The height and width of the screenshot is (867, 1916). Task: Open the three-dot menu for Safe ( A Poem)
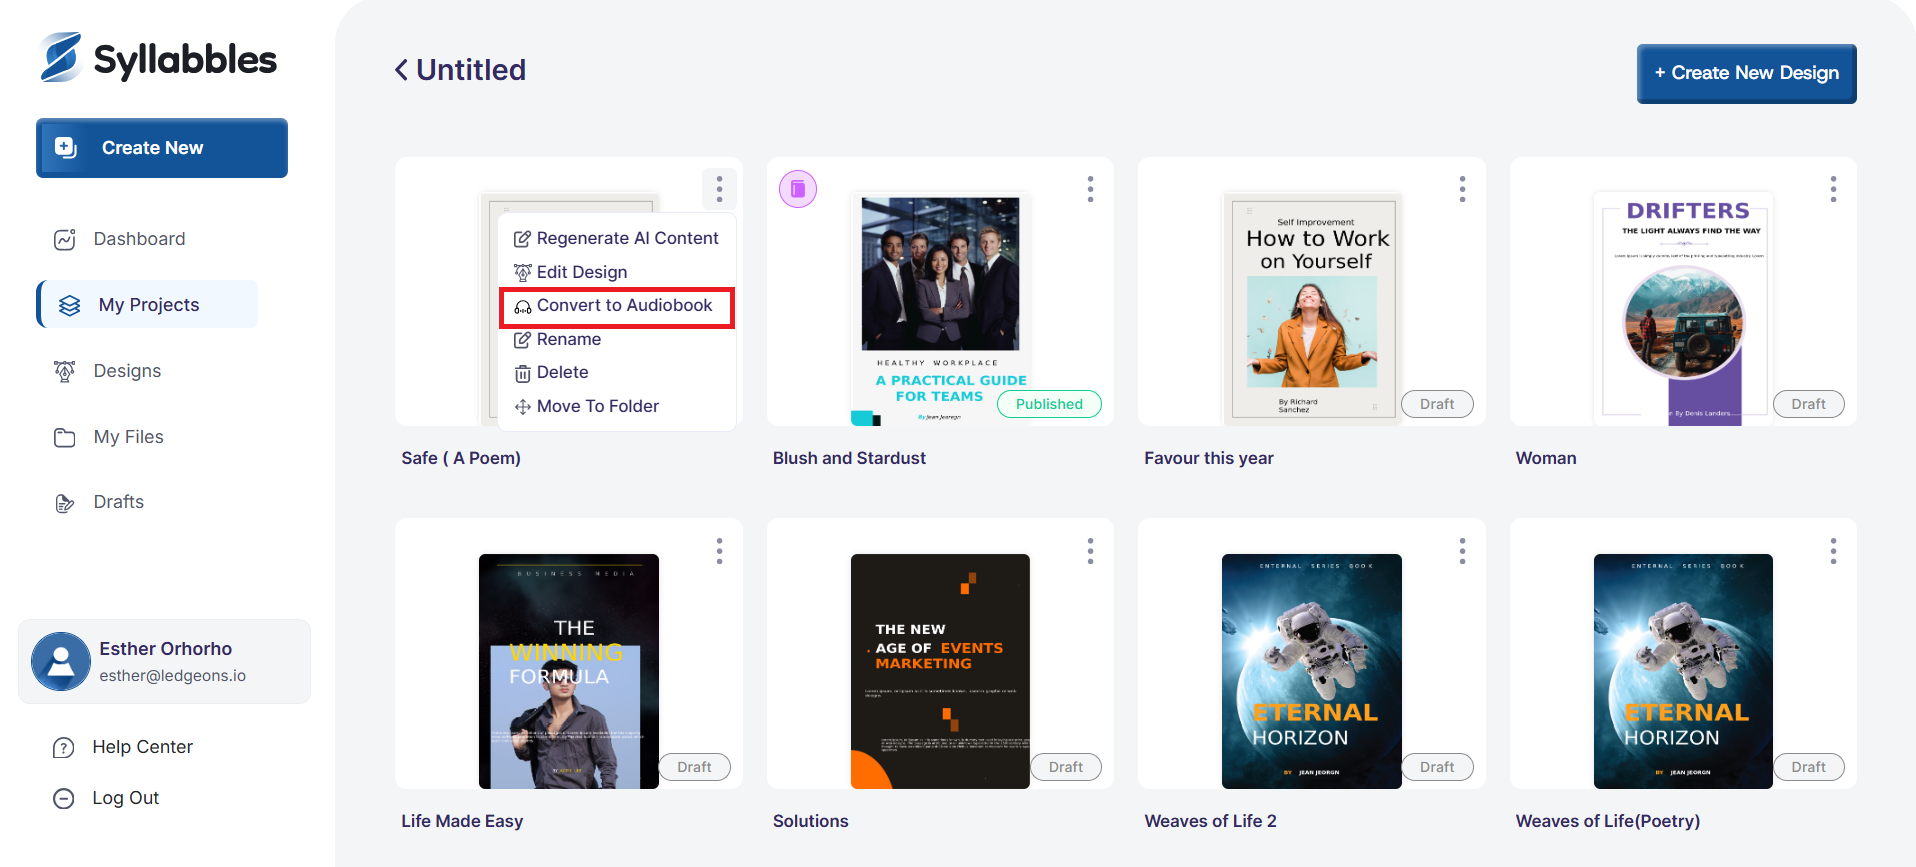pyautogui.click(x=719, y=189)
